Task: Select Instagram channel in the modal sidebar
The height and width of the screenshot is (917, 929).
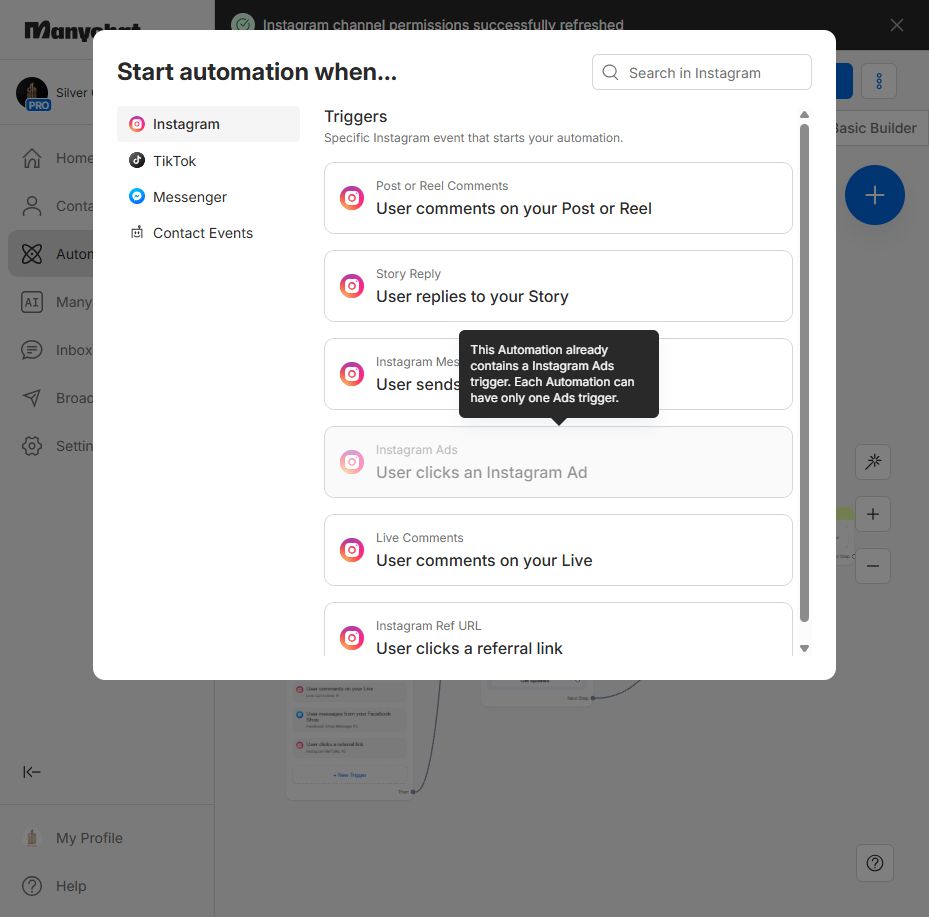Action: coord(208,124)
